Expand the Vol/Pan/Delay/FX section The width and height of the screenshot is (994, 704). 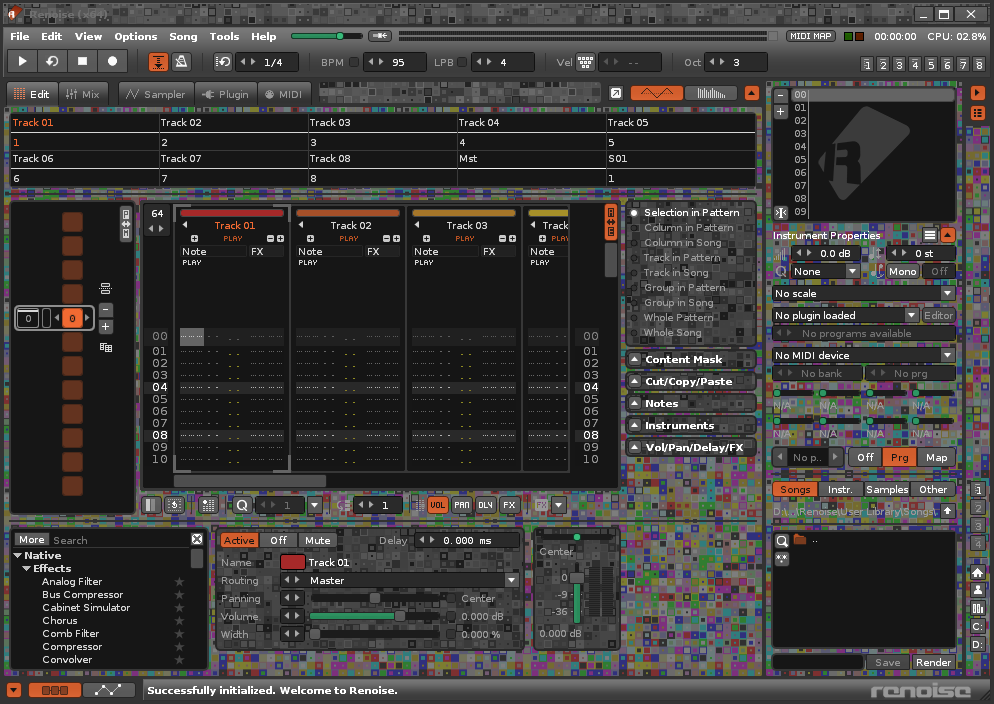tap(634, 447)
